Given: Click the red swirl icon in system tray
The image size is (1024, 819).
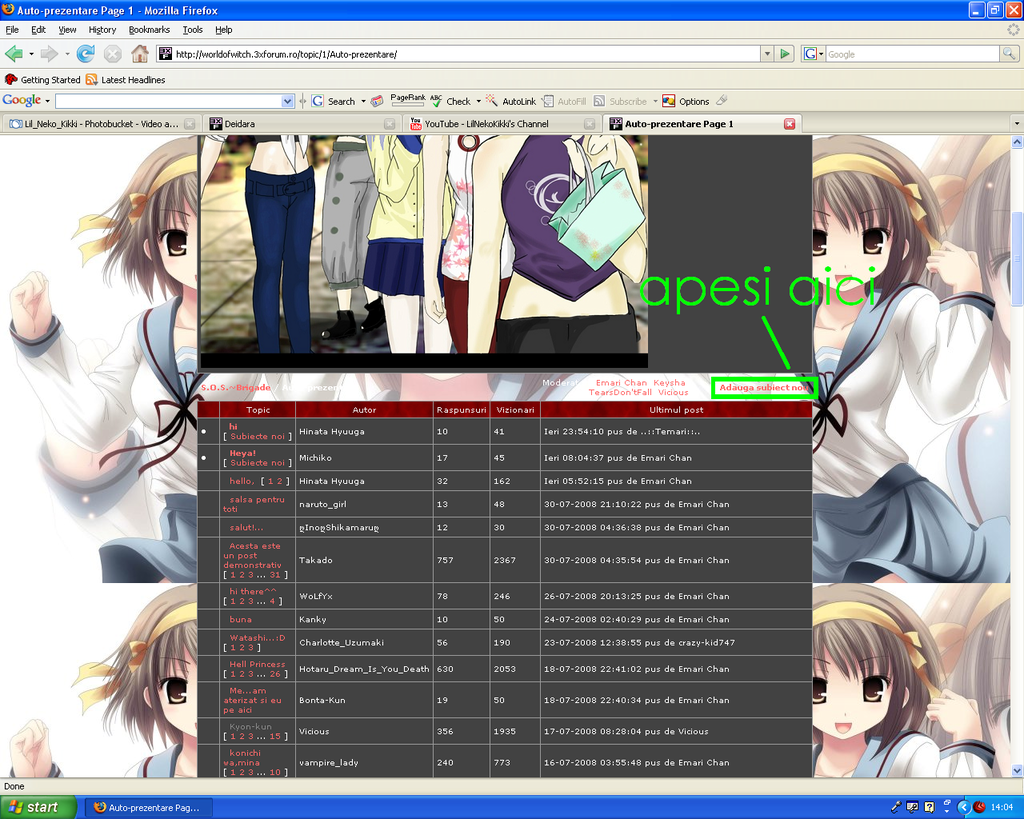Looking at the screenshot, I should pyautogui.click(x=979, y=807).
